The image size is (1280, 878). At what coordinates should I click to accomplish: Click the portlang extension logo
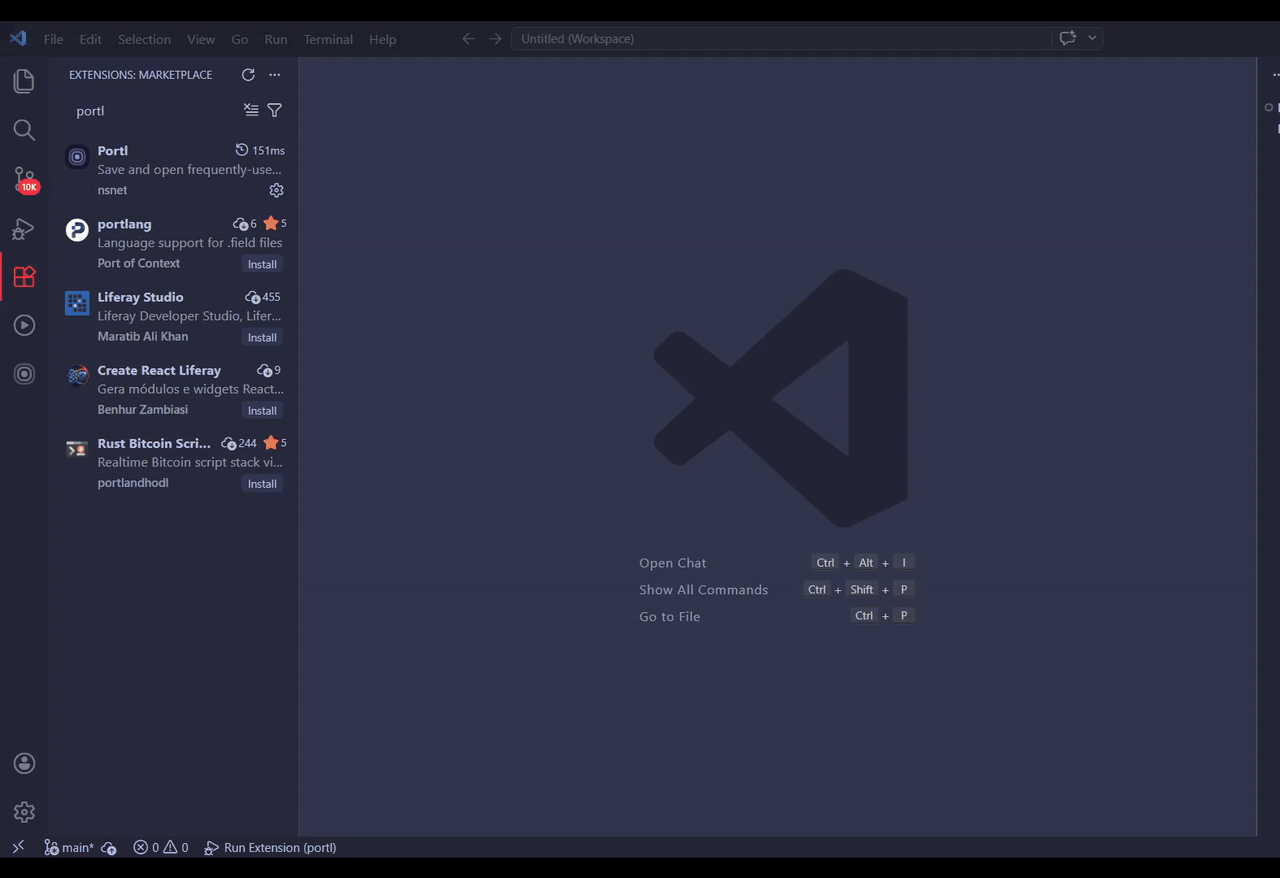click(77, 230)
